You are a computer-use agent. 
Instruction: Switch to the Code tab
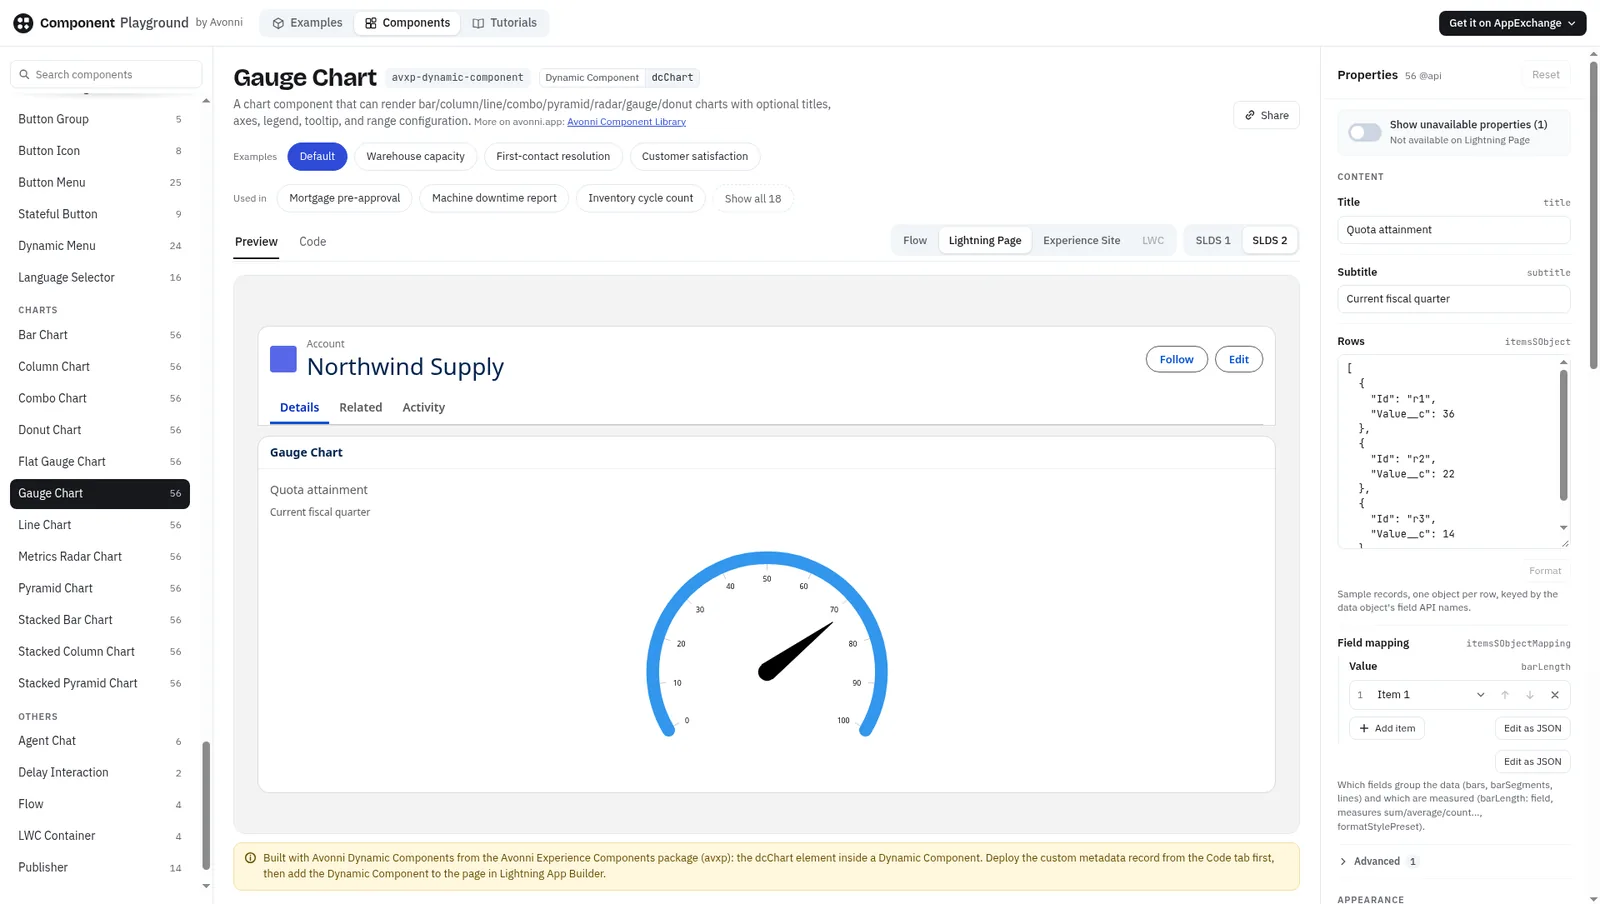pyautogui.click(x=313, y=241)
